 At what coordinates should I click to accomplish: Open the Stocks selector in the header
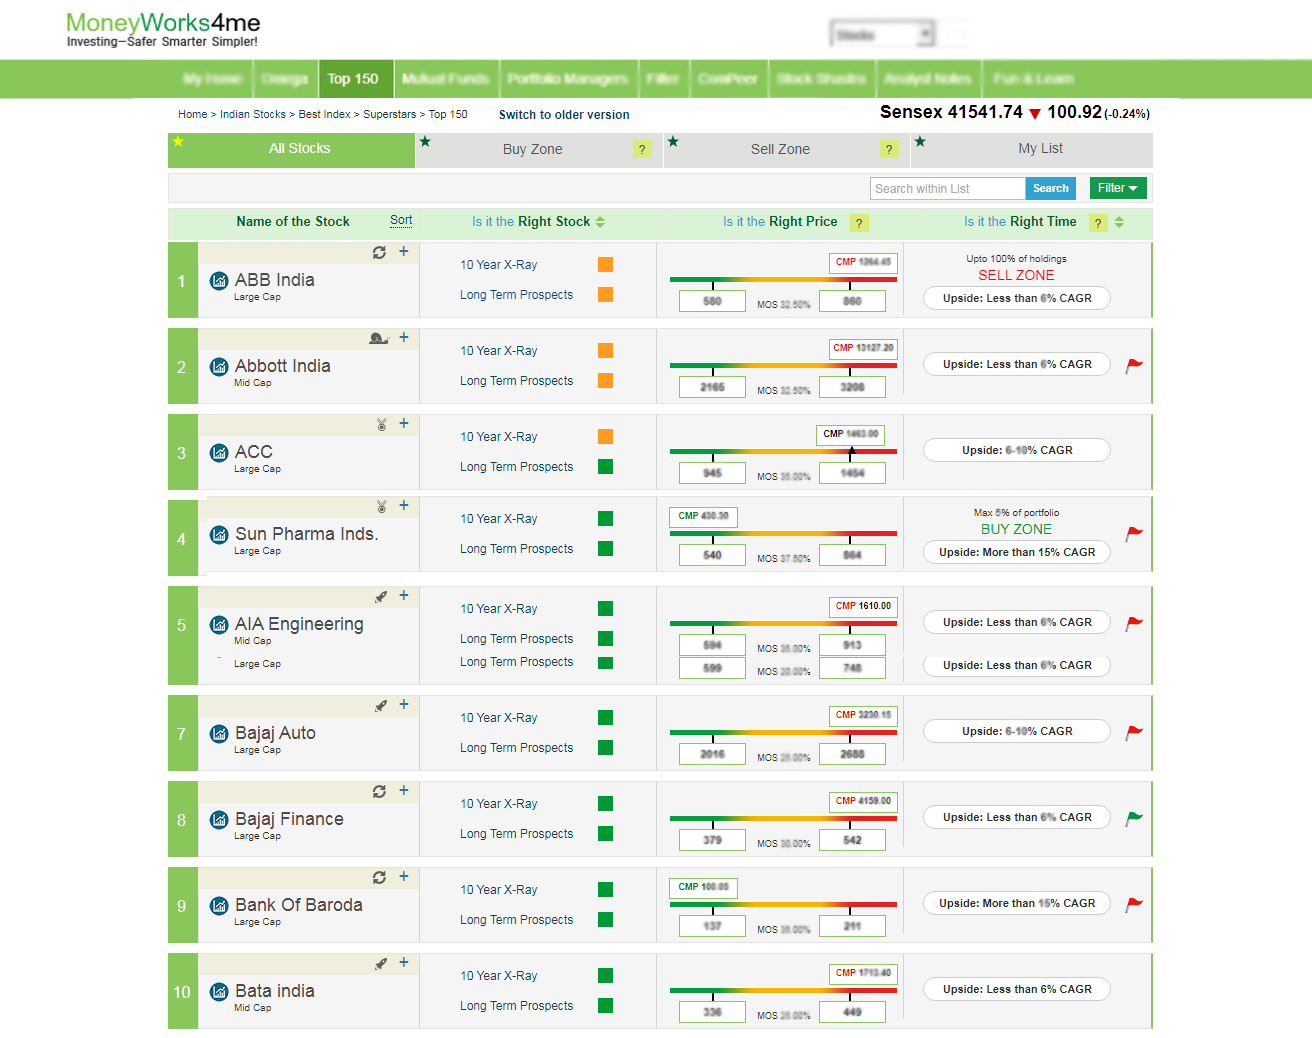[882, 35]
